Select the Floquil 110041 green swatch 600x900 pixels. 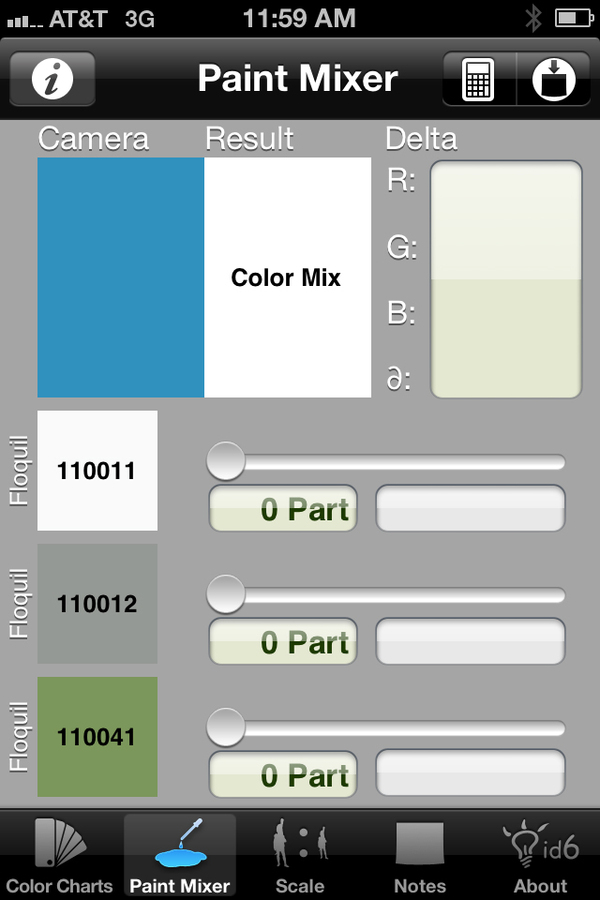pos(98,736)
